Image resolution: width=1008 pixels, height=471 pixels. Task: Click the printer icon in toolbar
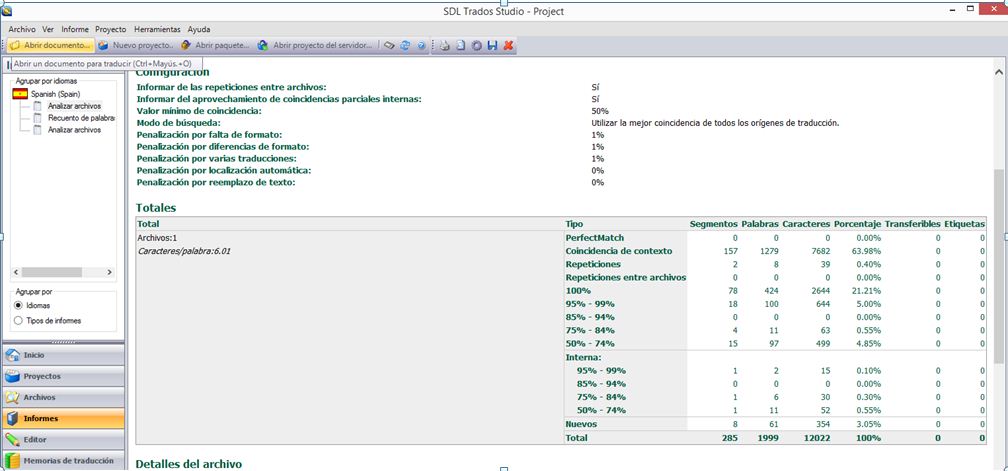click(445, 46)
